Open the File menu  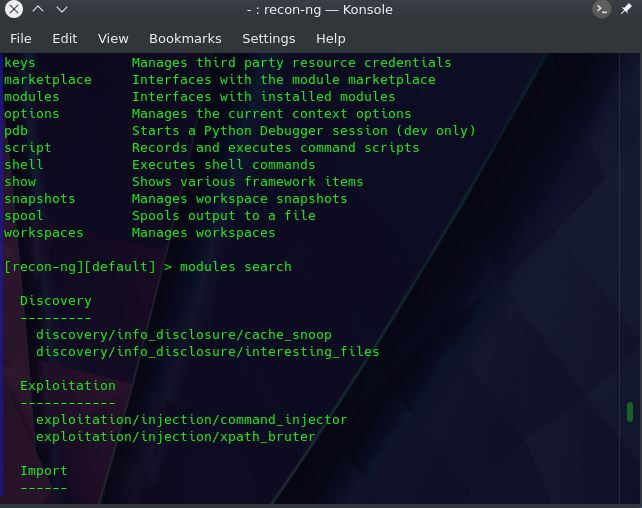[20, 38]
